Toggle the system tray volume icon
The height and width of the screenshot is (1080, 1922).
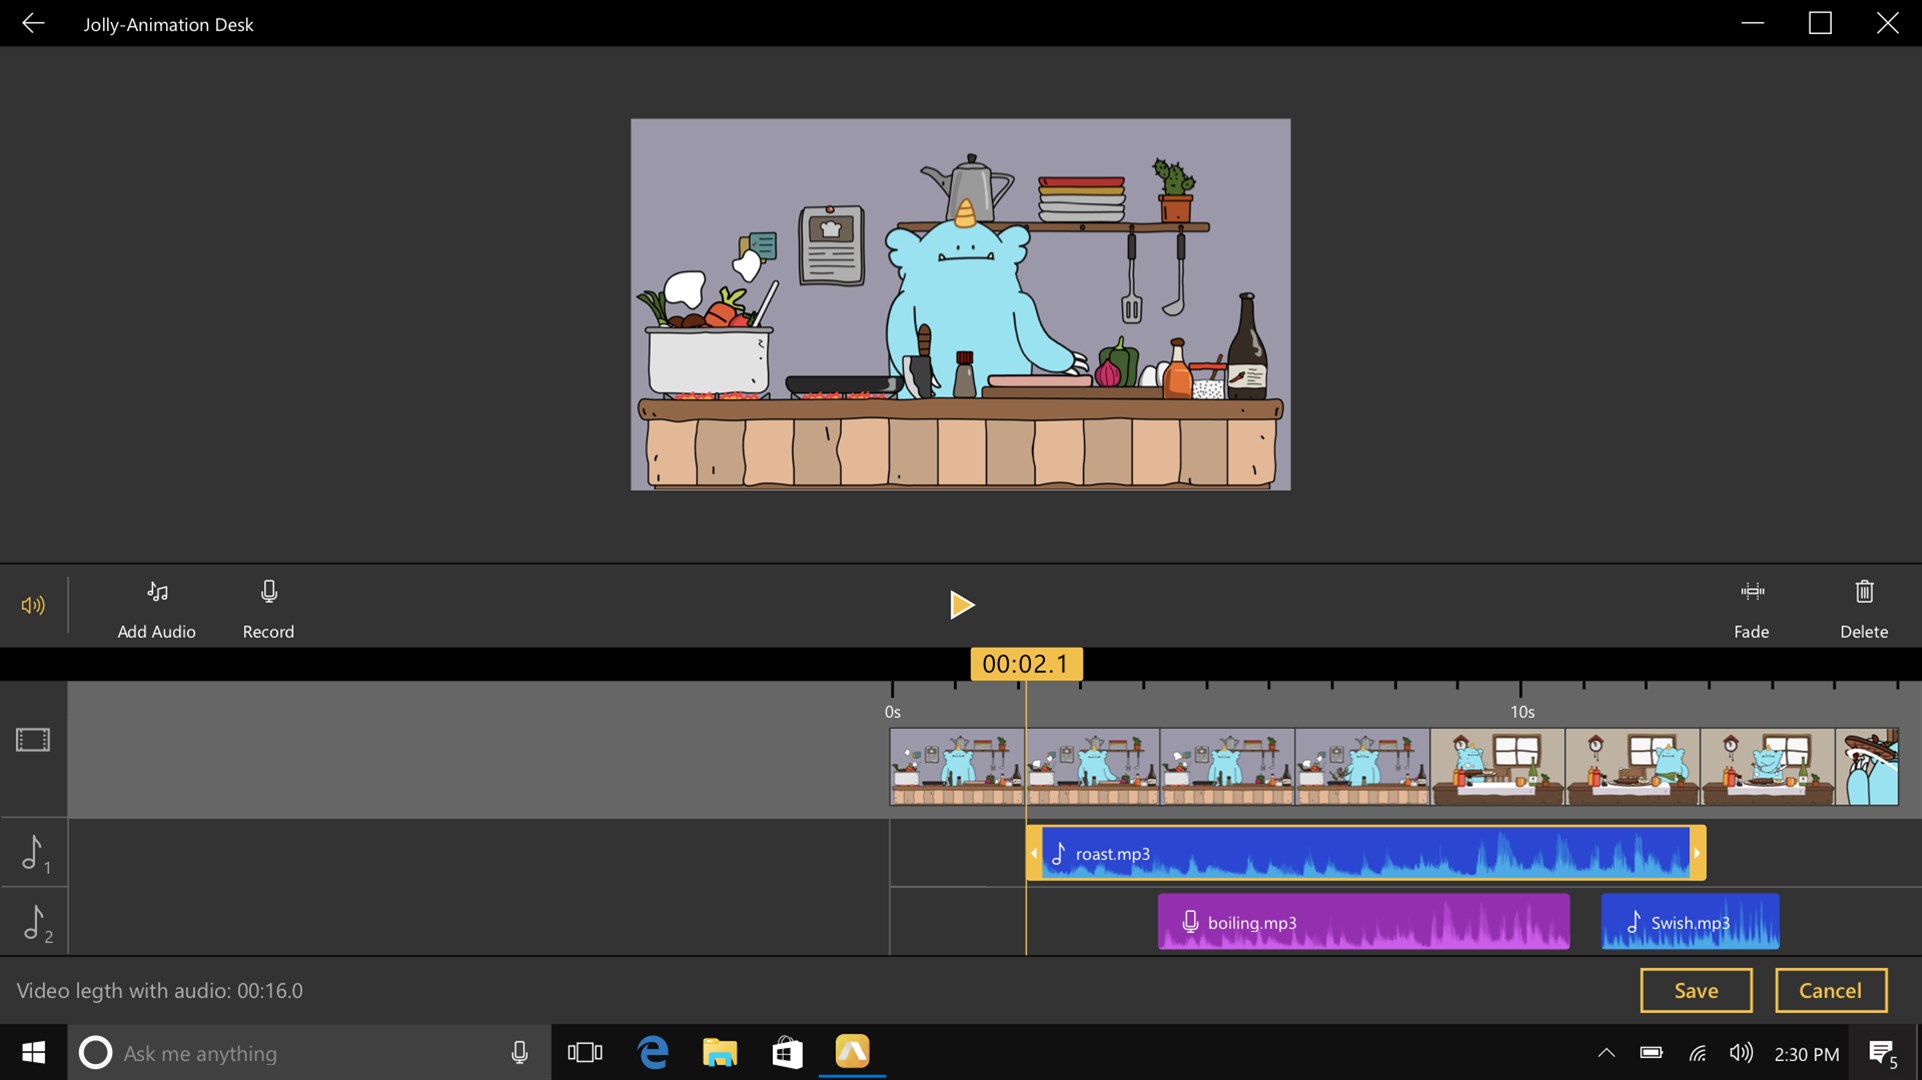1742,1052
